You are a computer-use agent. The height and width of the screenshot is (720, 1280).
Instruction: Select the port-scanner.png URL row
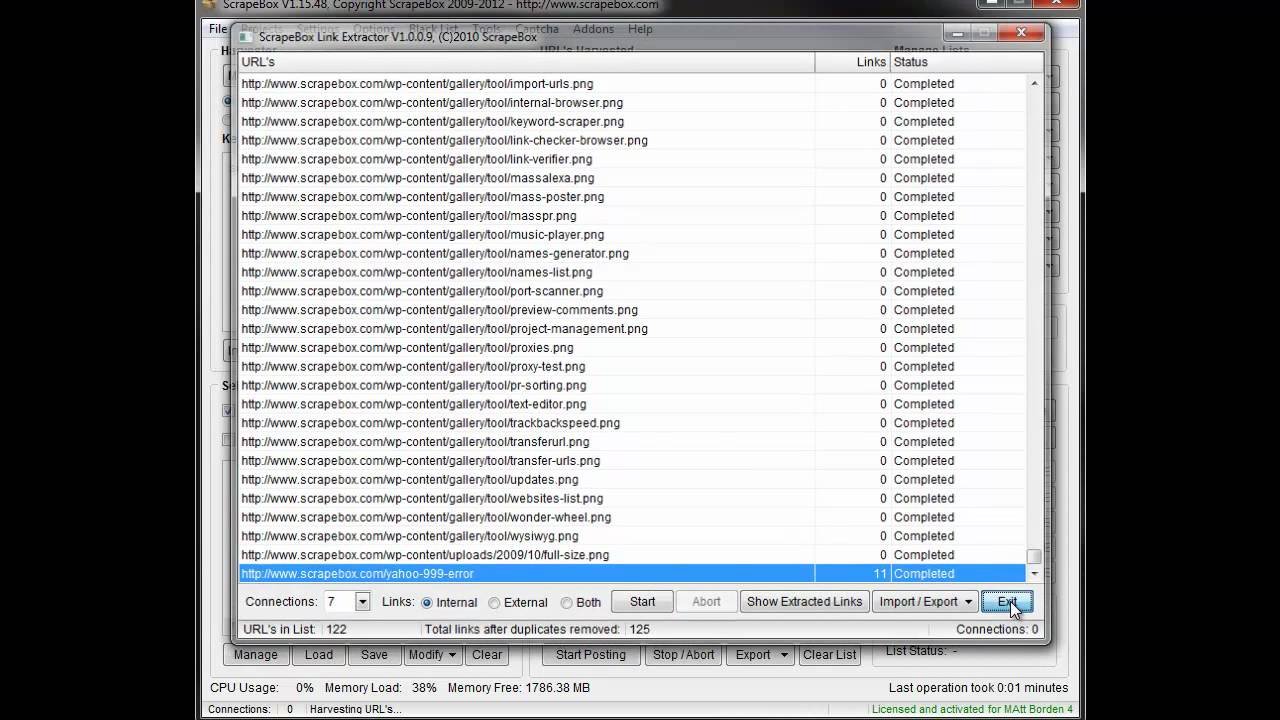632,291
